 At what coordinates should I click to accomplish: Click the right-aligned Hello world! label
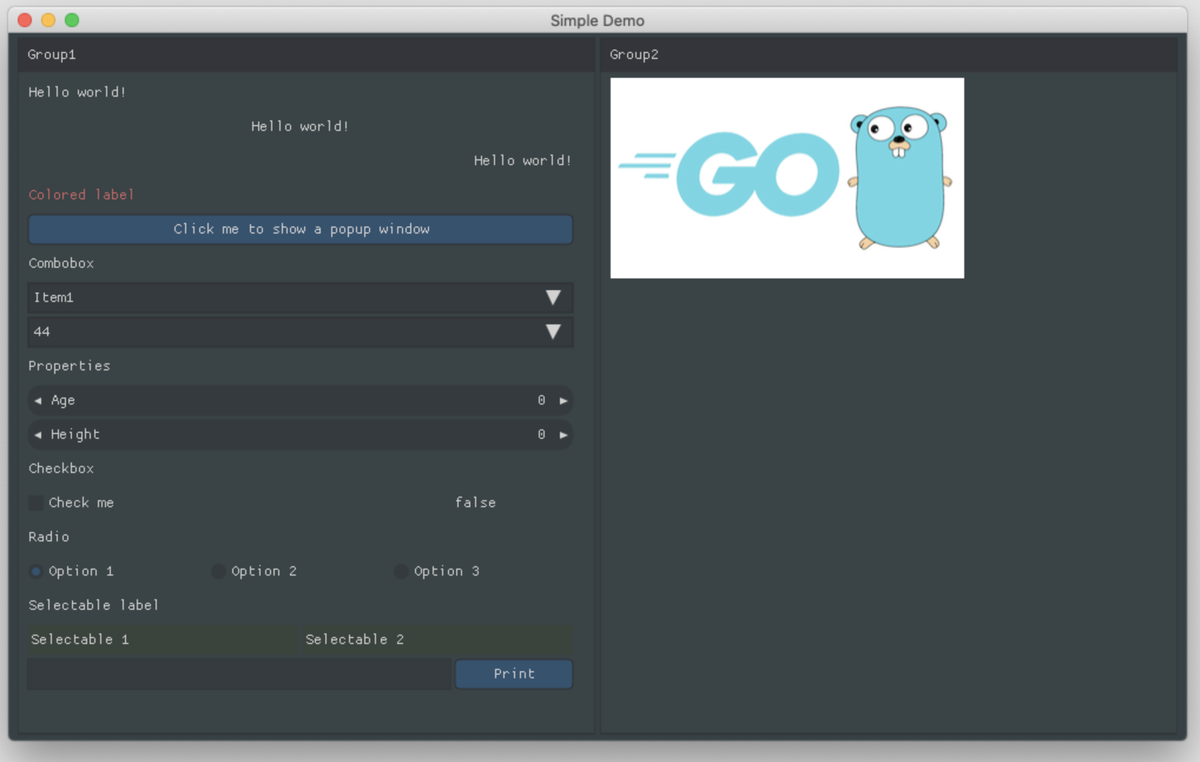click(523, 161)
